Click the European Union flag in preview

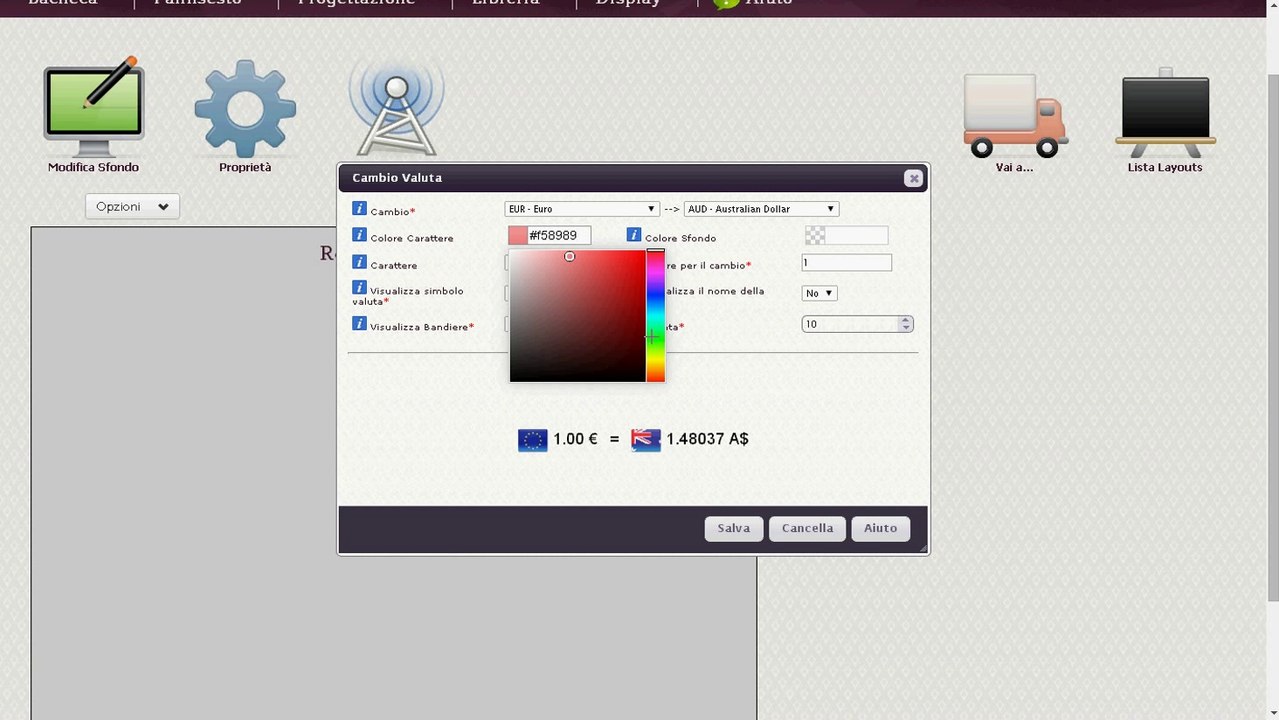533,440
